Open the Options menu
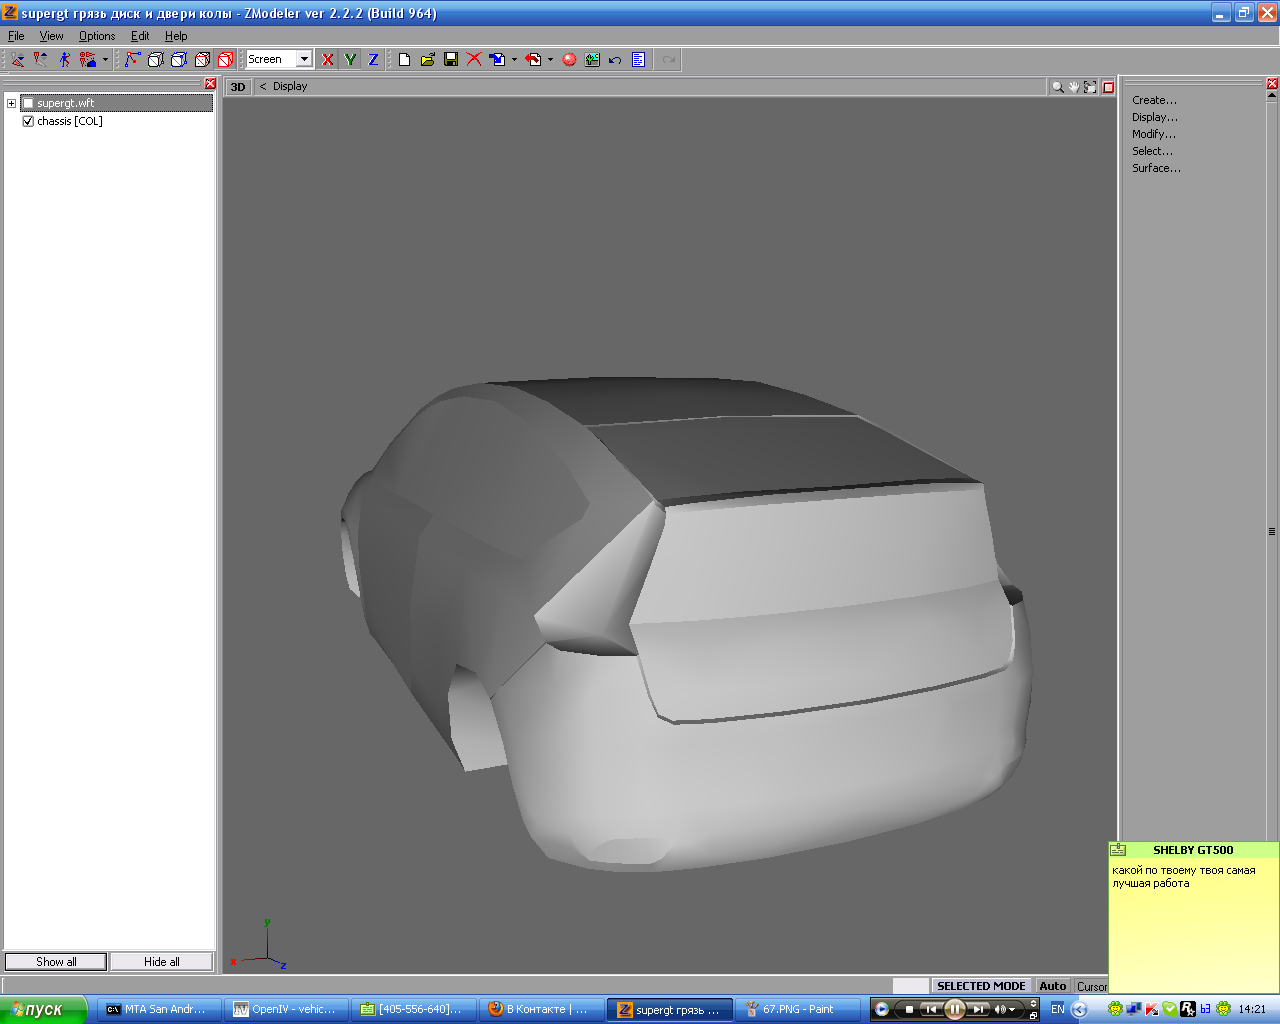This screenshot has height=1024, width=1280. pyautogui.click(x=97, y=36)
